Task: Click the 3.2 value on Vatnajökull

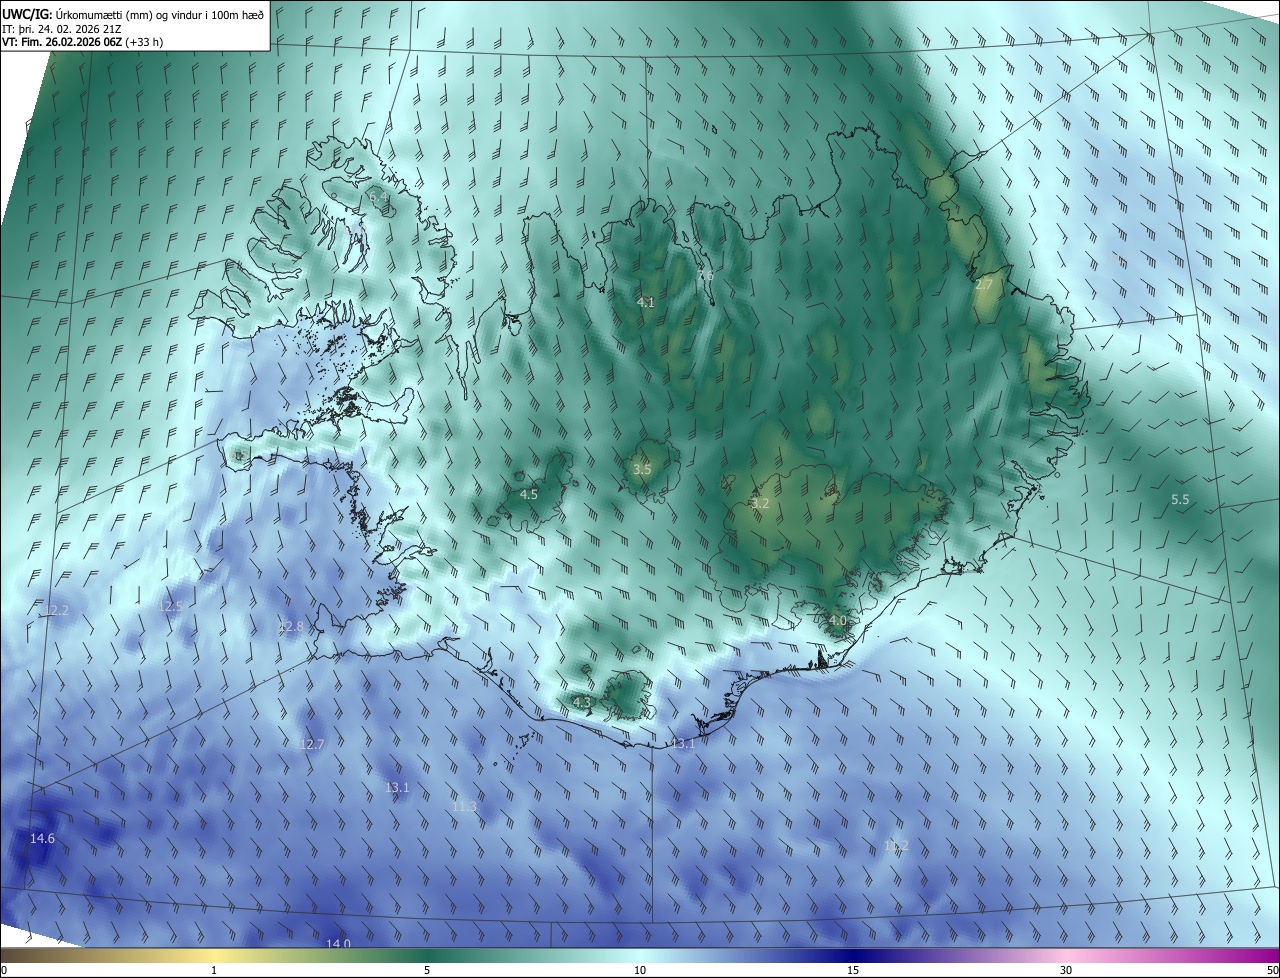Action: (760, 503)
